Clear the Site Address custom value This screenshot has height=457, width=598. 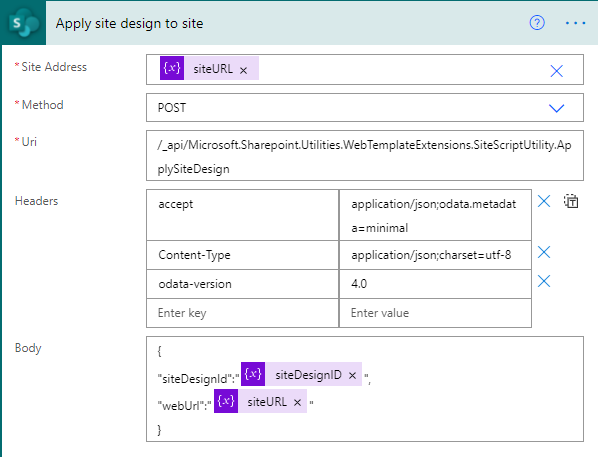coord(556,71)
